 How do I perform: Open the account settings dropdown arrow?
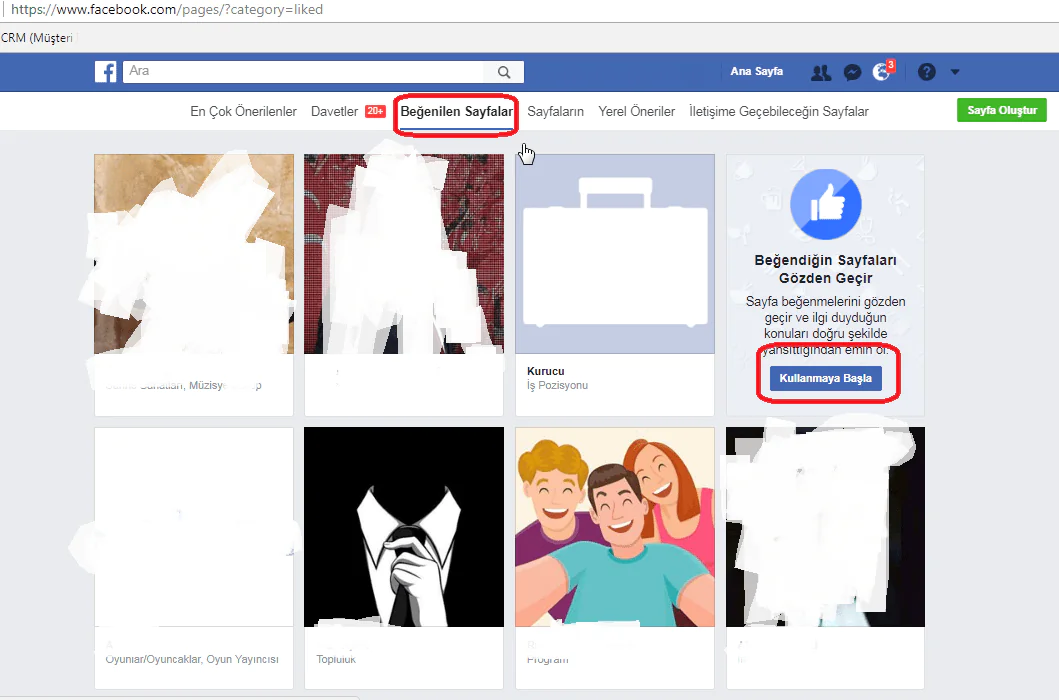click(x=954, y=71)
